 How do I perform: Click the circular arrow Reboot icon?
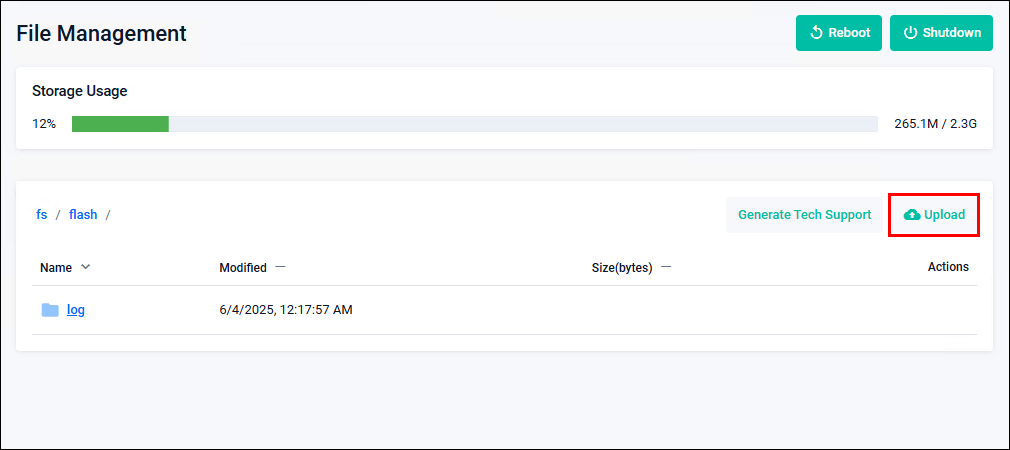pos(816,33)
